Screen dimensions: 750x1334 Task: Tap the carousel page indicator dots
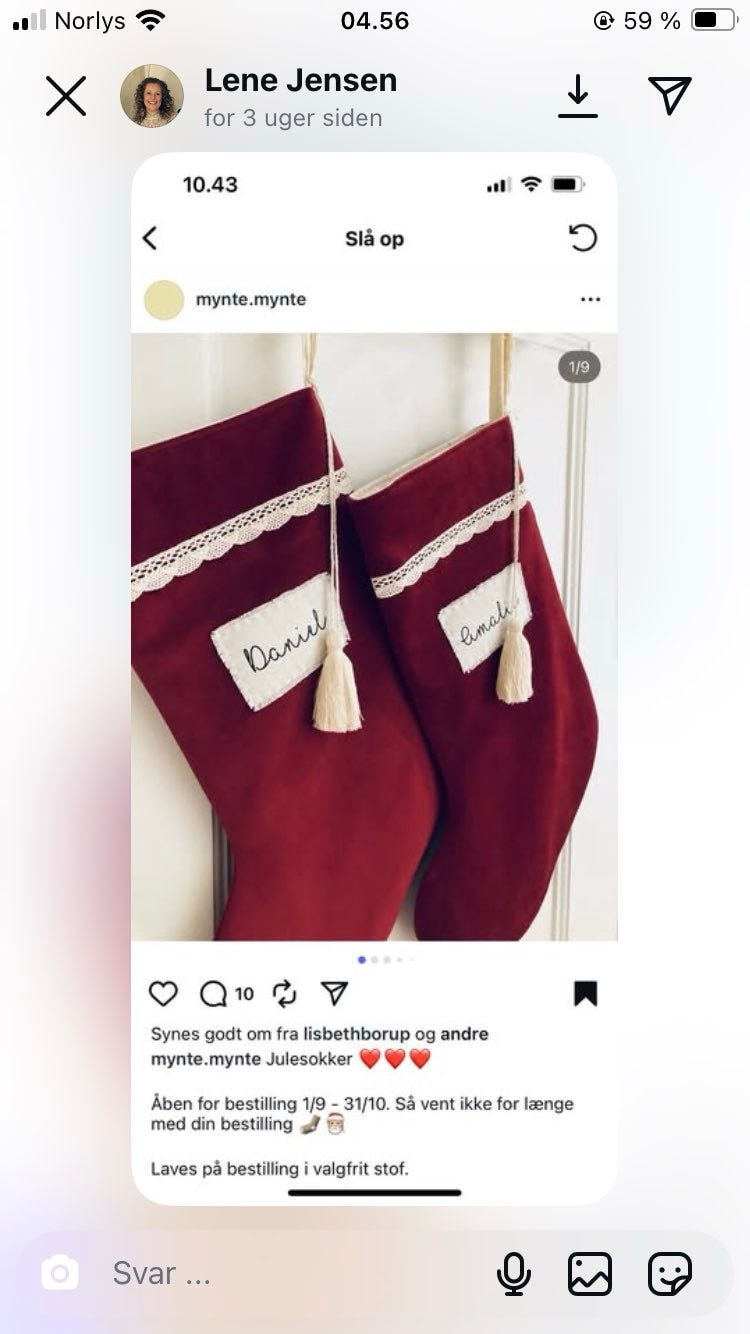pos(386,960)
